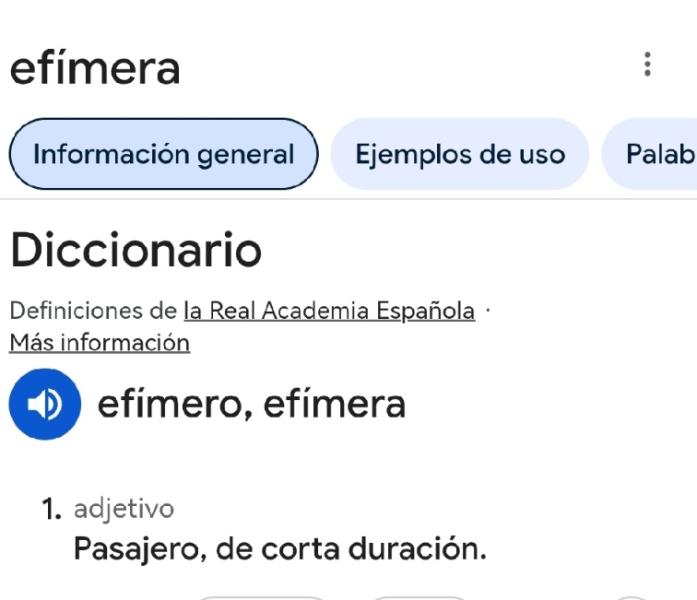Click the Diccionario section heading
The width and height of the screenshot is (697, 600).
136,250
